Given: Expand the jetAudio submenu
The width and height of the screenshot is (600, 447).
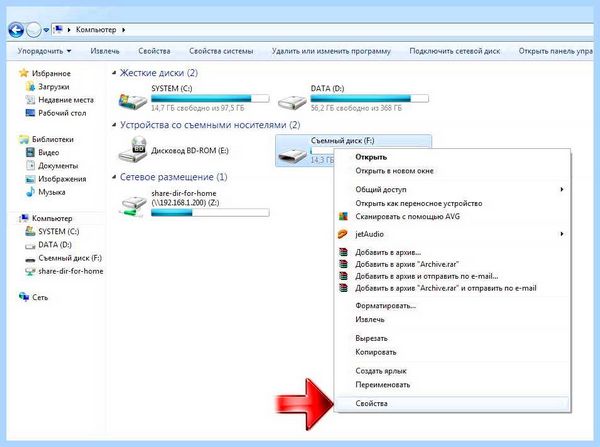Looking at the screenshot, I should tap(452, 234).
